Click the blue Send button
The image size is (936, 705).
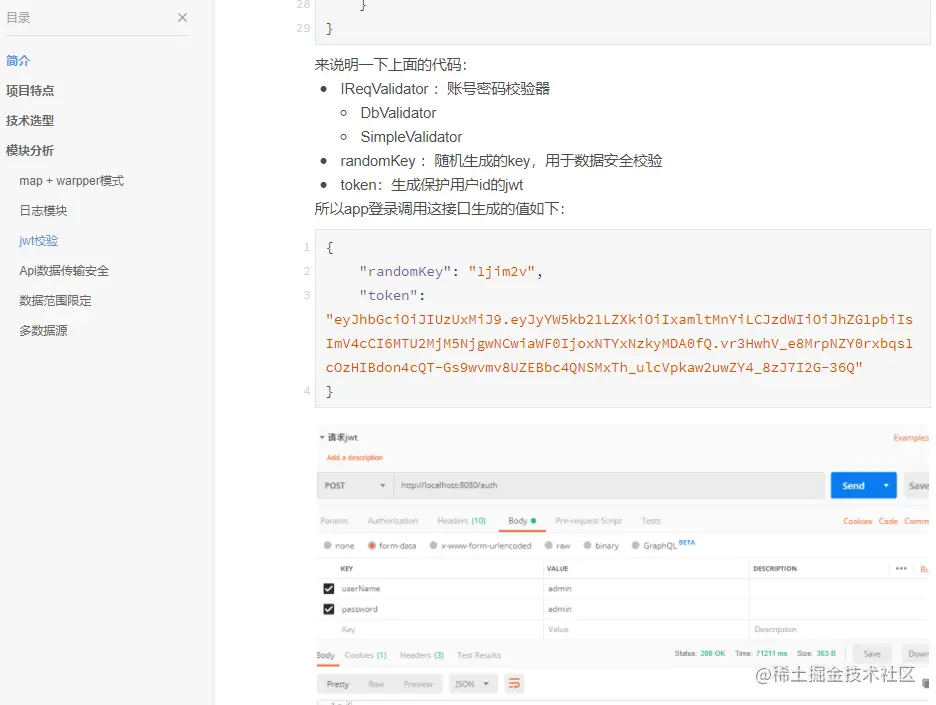[854, 485]
